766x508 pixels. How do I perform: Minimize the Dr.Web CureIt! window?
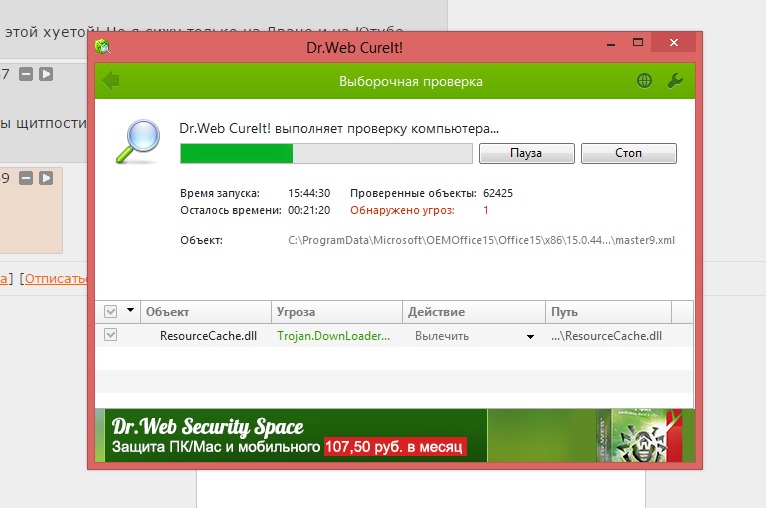(611, 44)
